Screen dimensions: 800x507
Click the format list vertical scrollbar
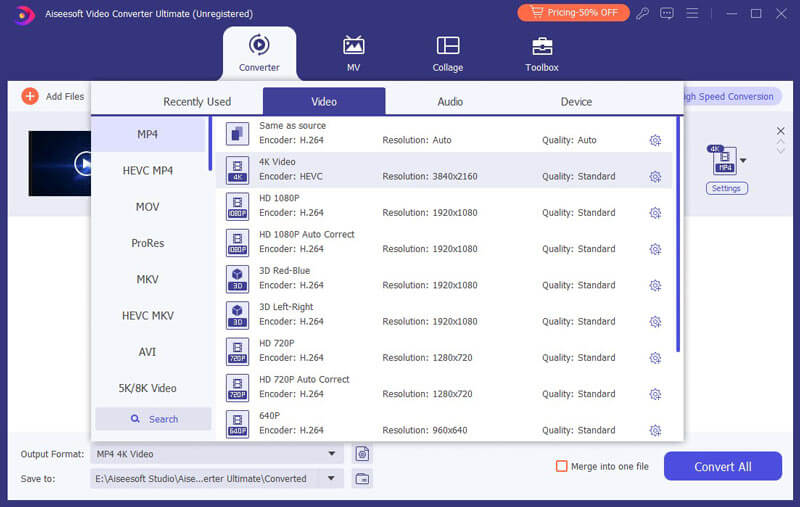[x=679, y=235]
